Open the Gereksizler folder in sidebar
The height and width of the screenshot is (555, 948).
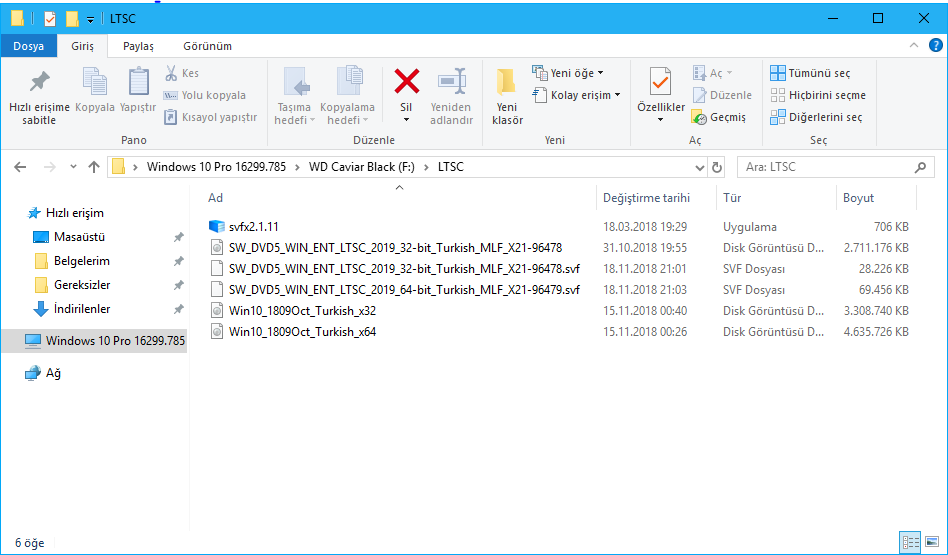[71, 285]
